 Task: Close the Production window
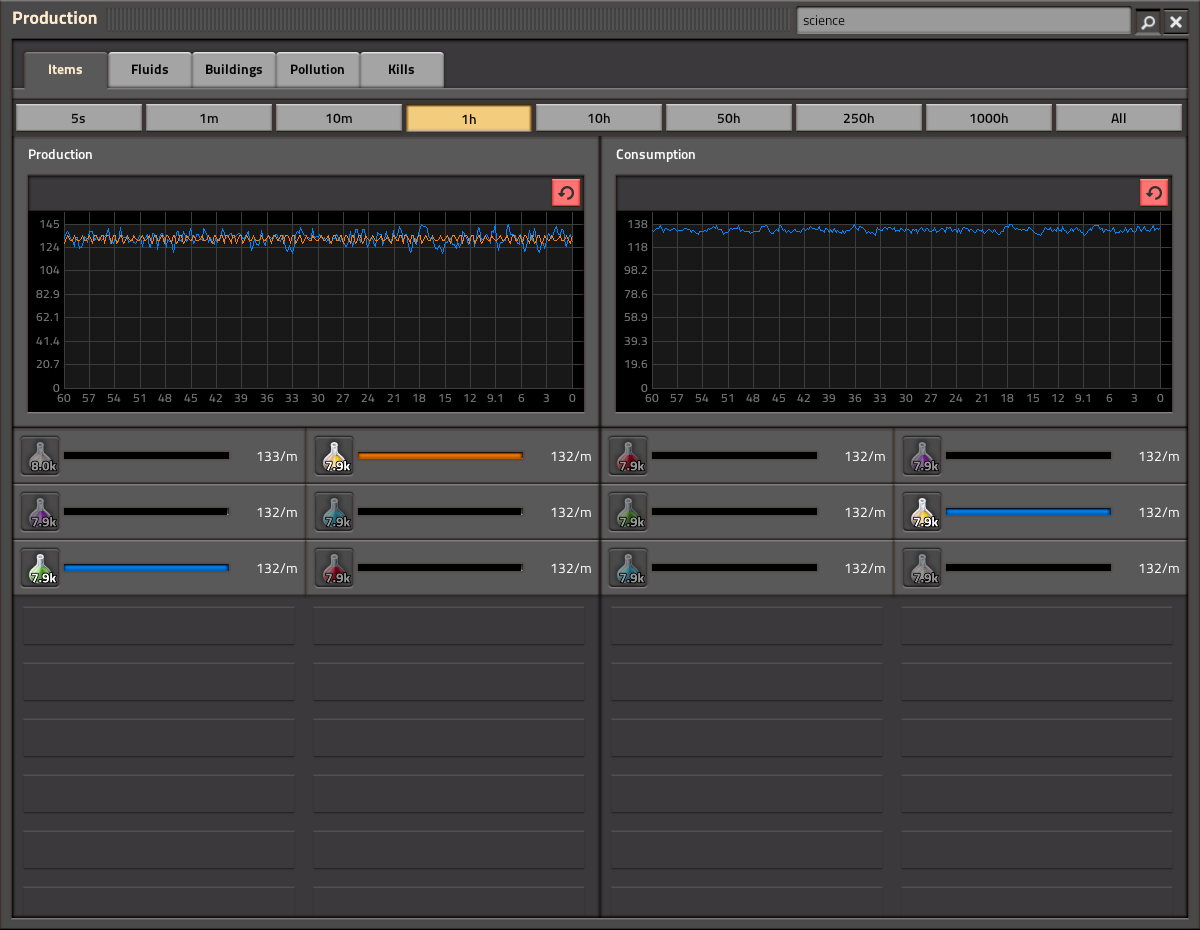click(1175, 21)
